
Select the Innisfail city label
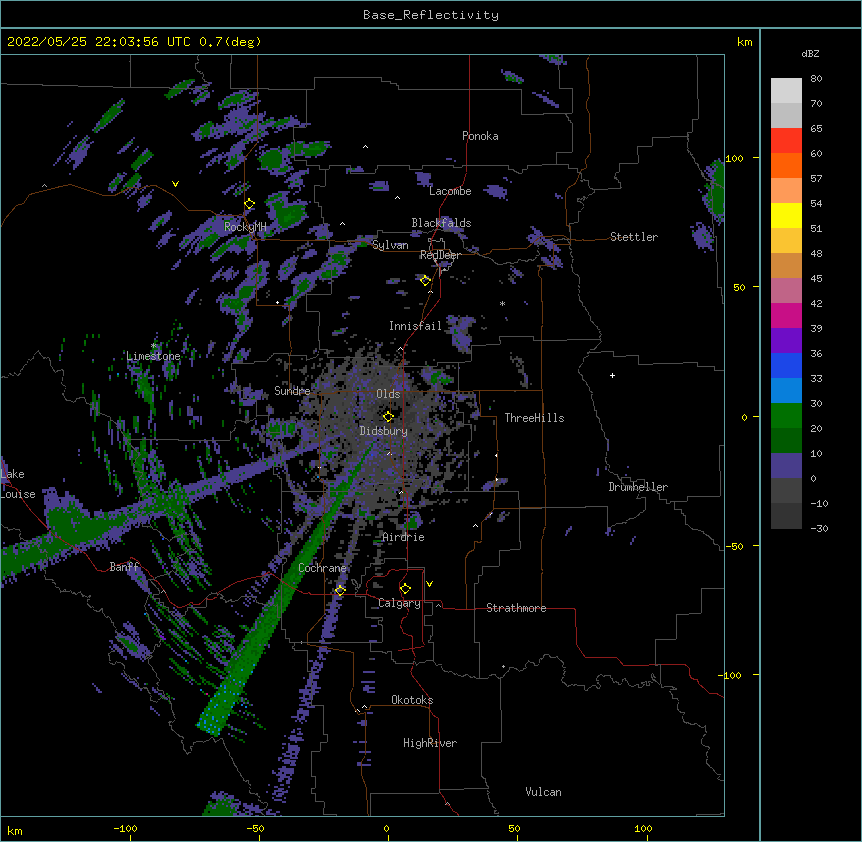[x=415, y=326]
